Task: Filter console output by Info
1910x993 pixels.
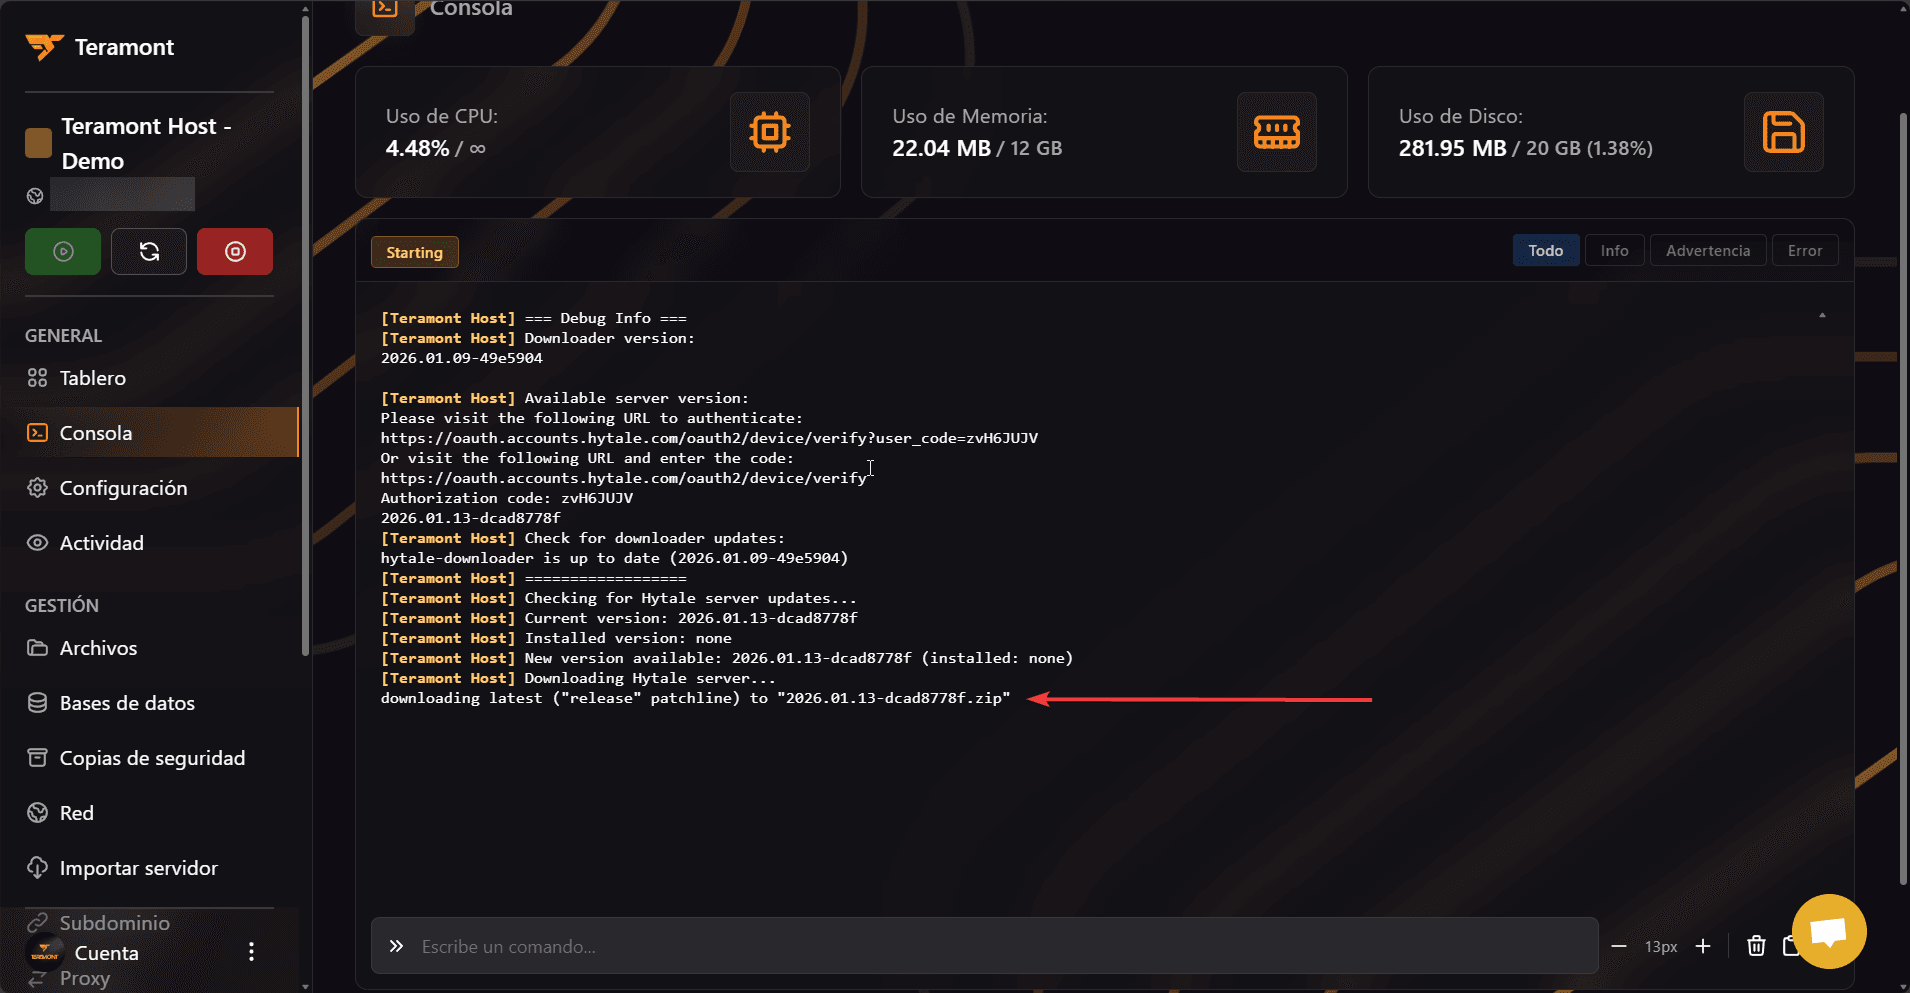Action: pos(1615,251)
